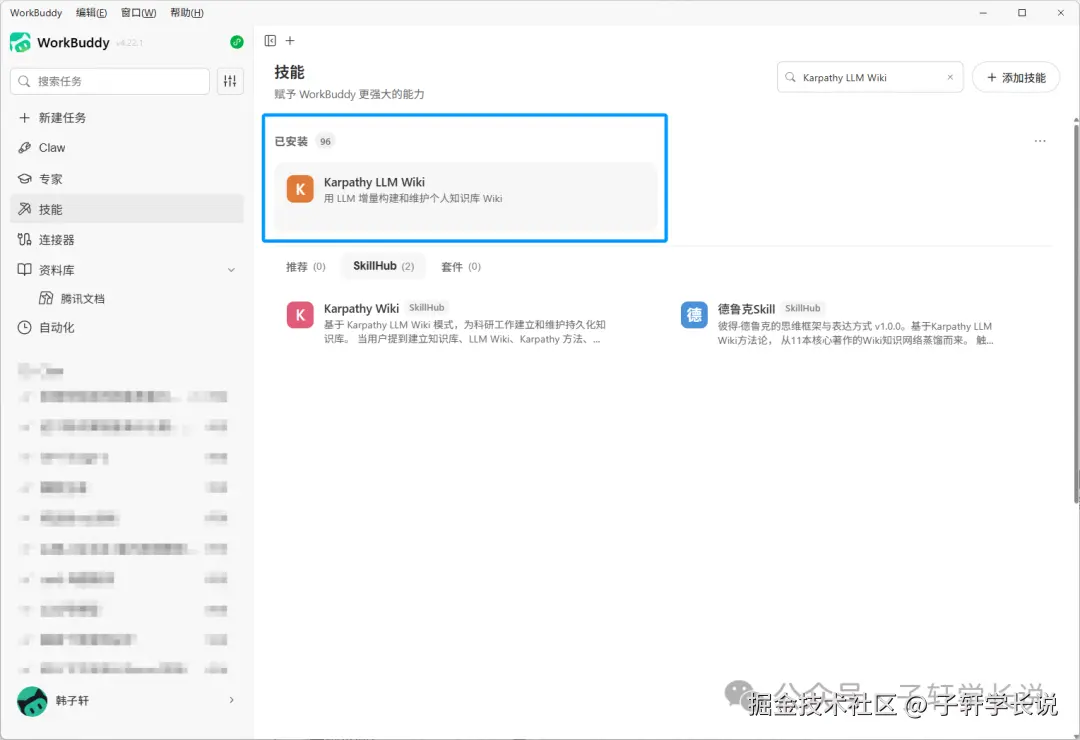Click the 基于 Karpathy LLM Wiki 模式 description

(465, 331)
